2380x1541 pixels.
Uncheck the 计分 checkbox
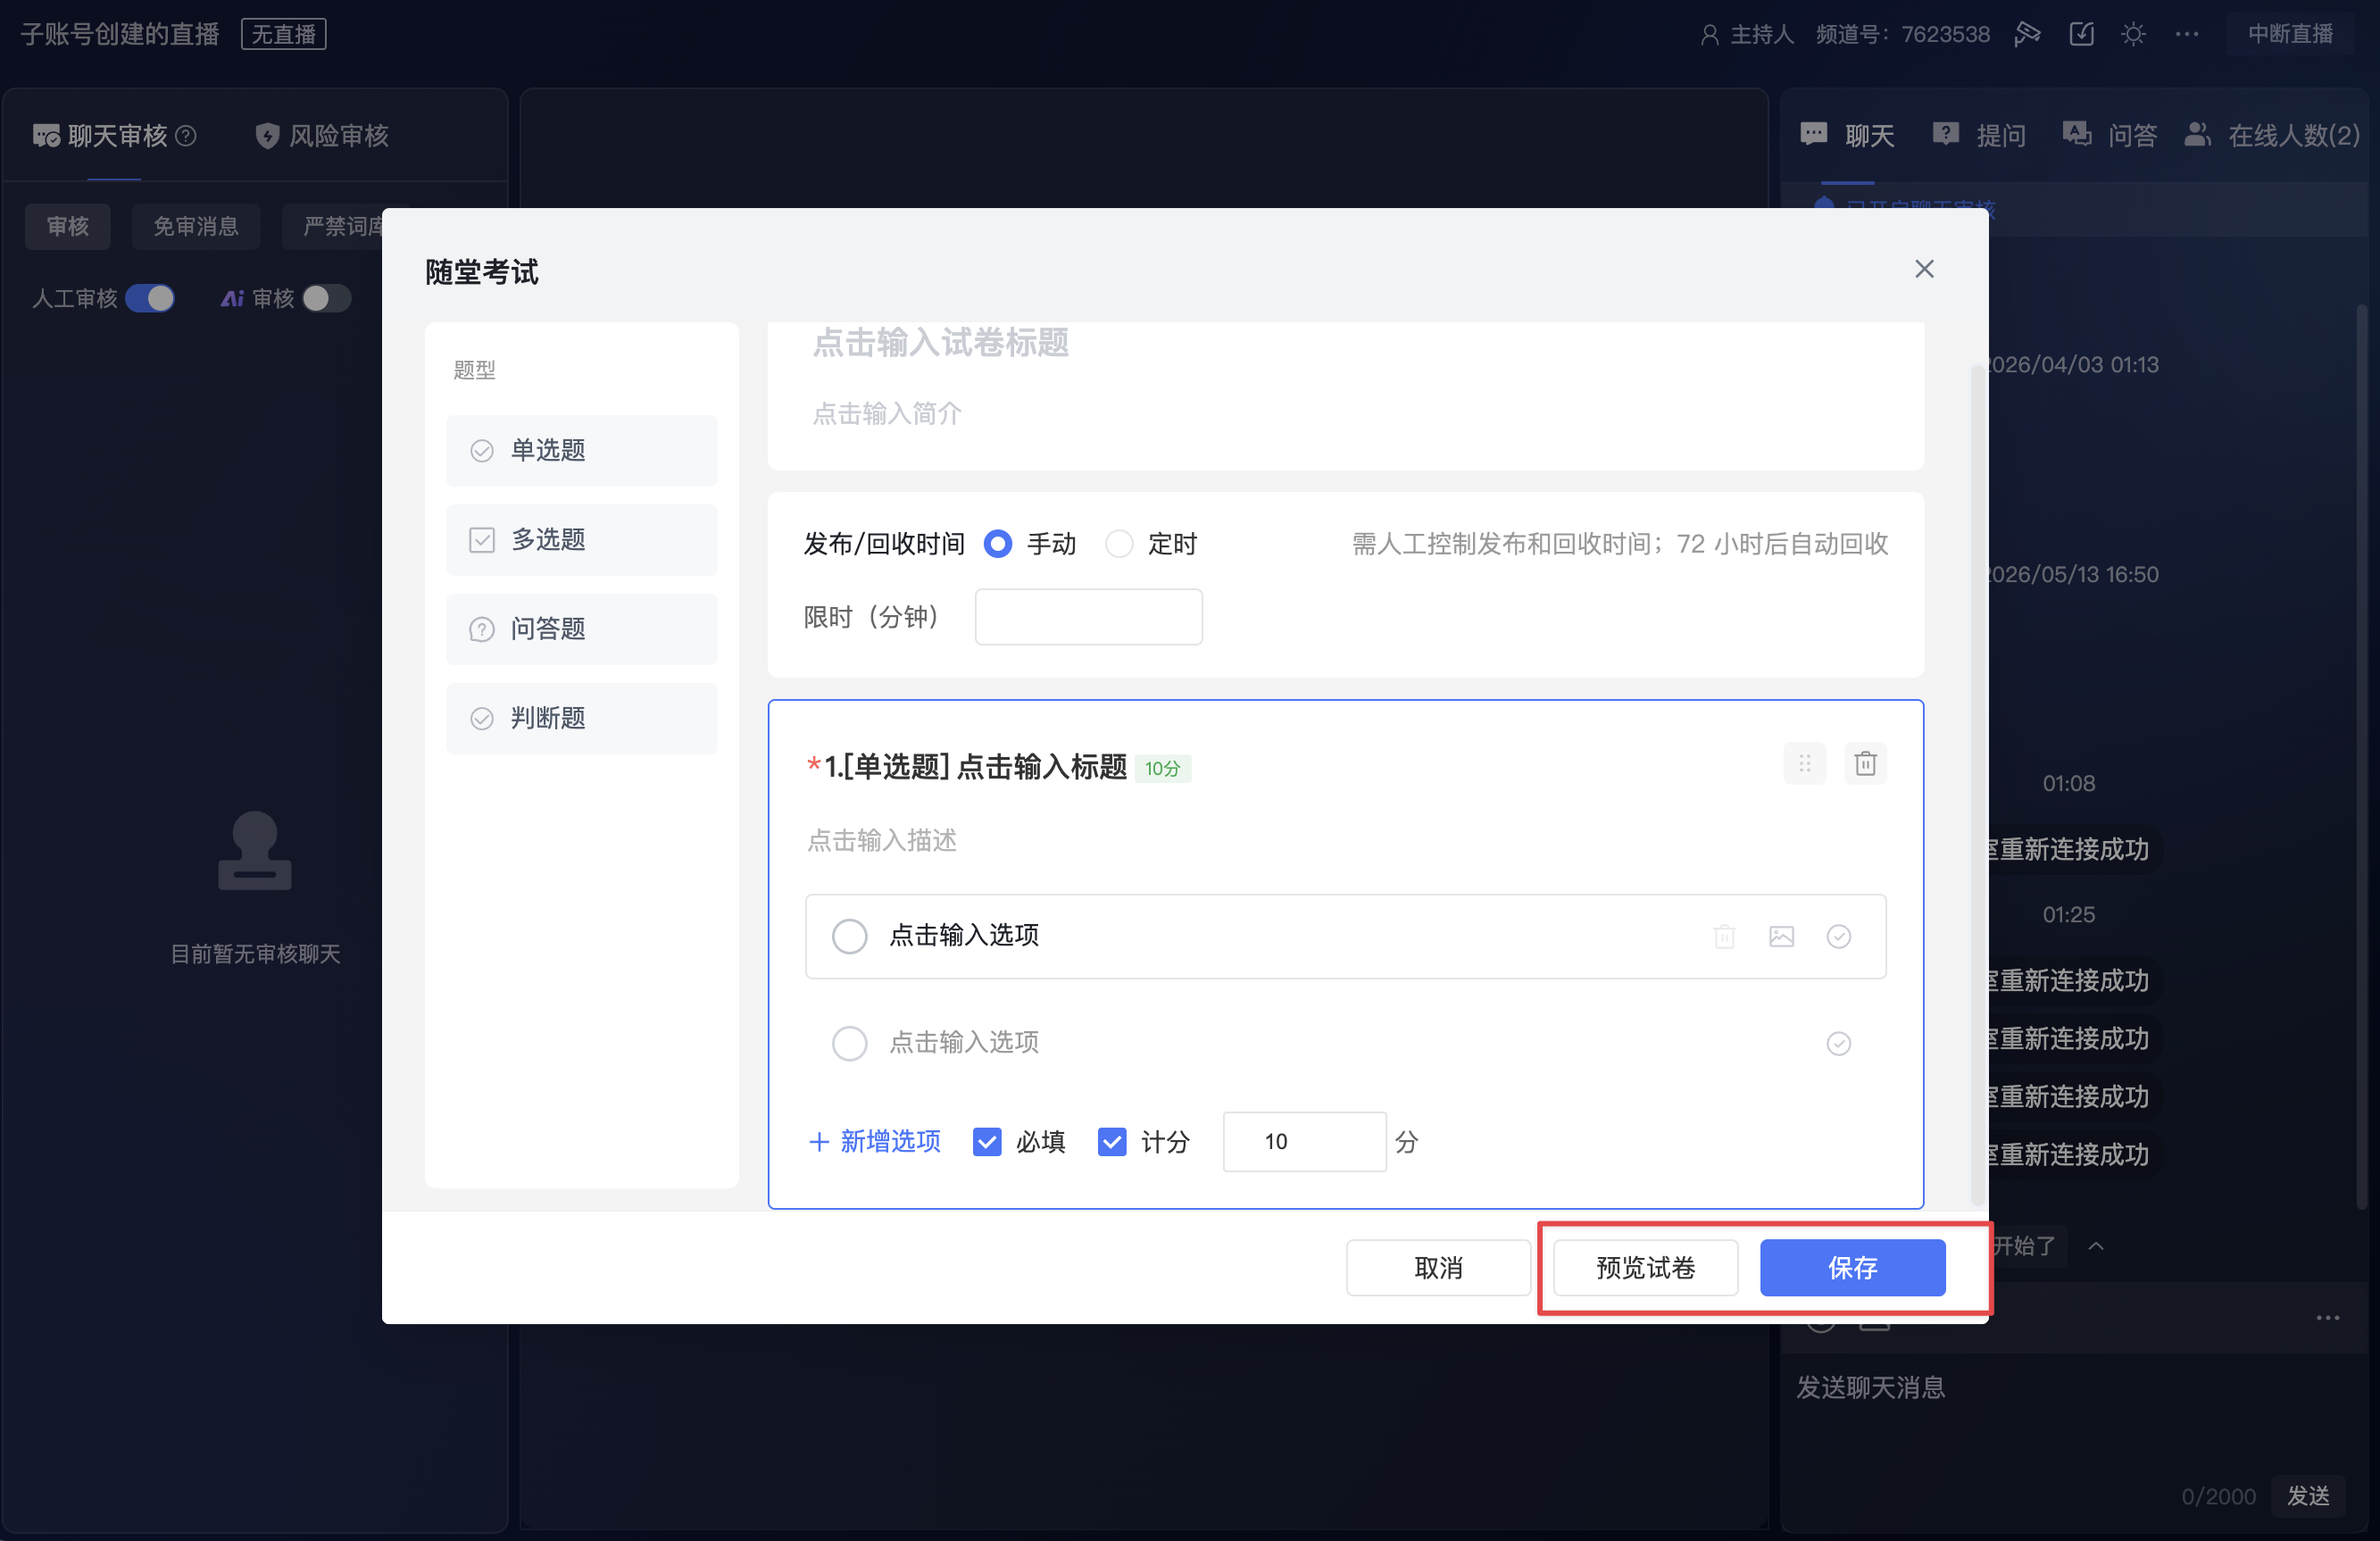[1111, 1141]
